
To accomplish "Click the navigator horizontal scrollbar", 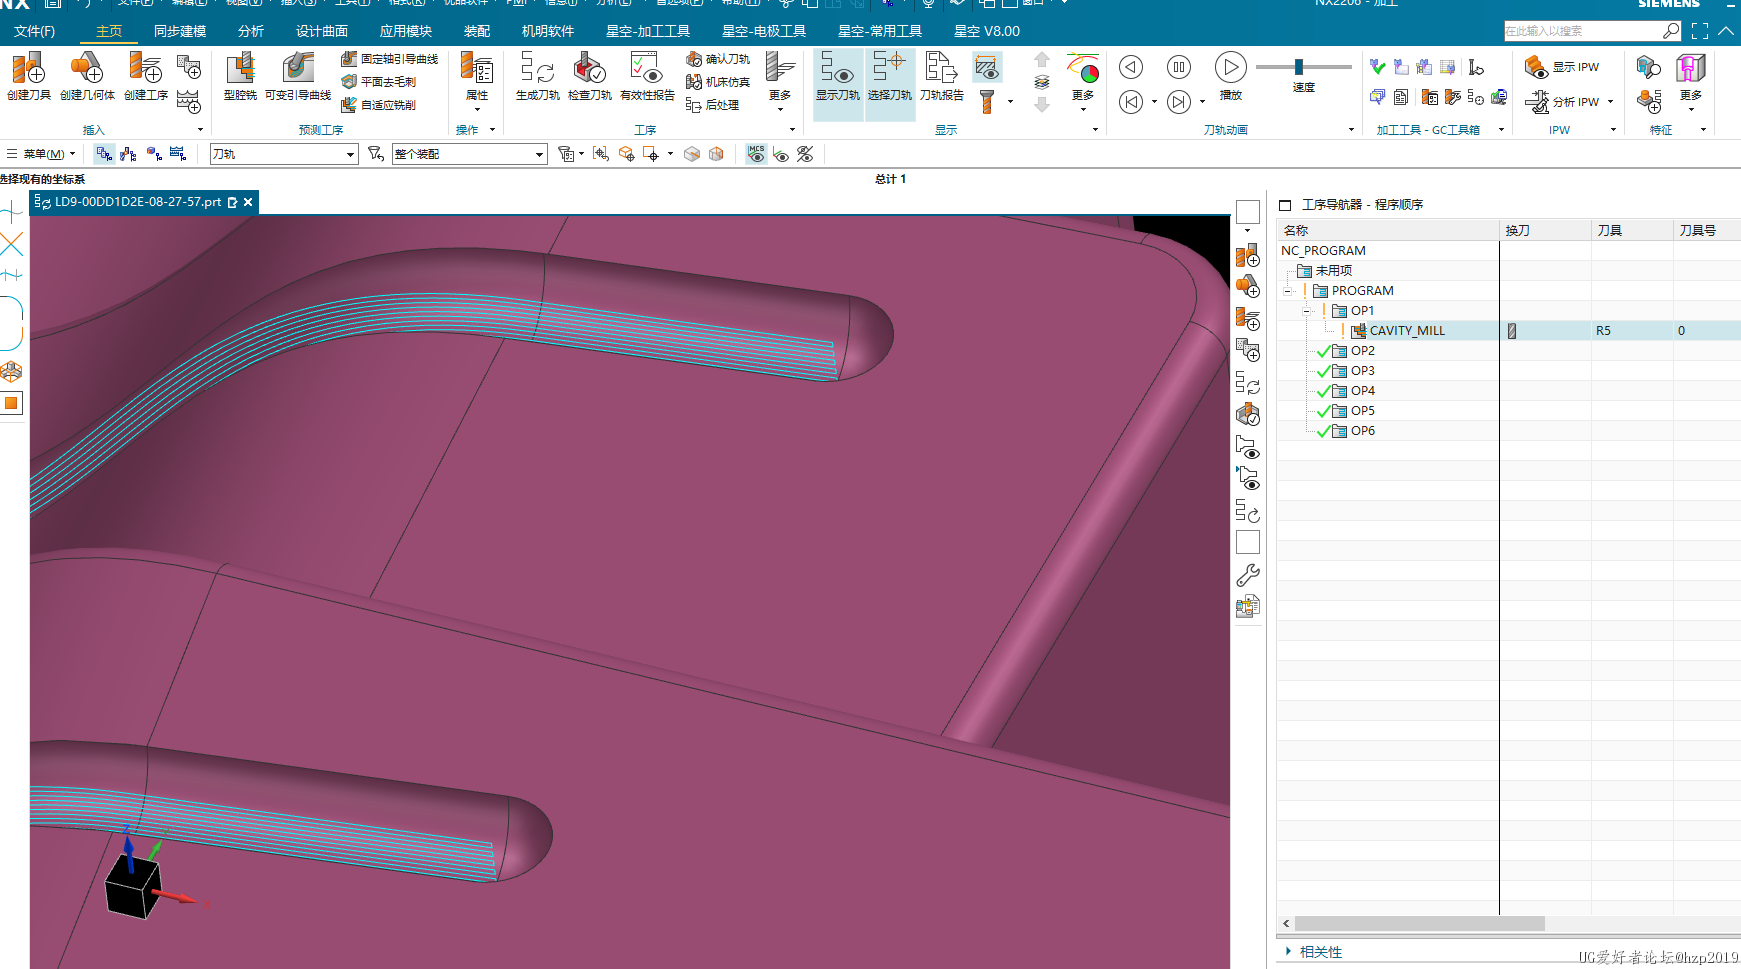I will coord(1420,924).
